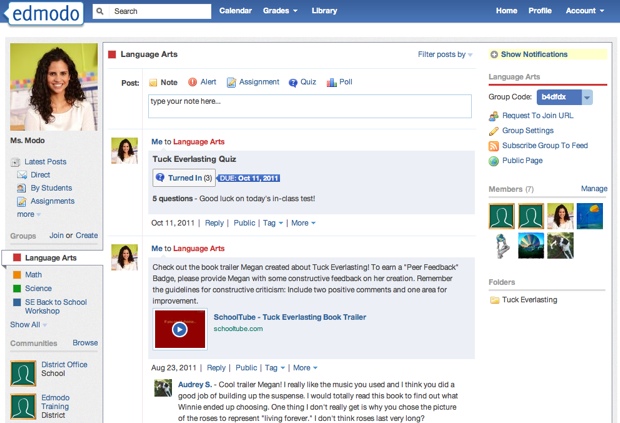The height and width of the screenshot is (423, 620).
Task: Select the Note post type icon
Action: point(154,83)
